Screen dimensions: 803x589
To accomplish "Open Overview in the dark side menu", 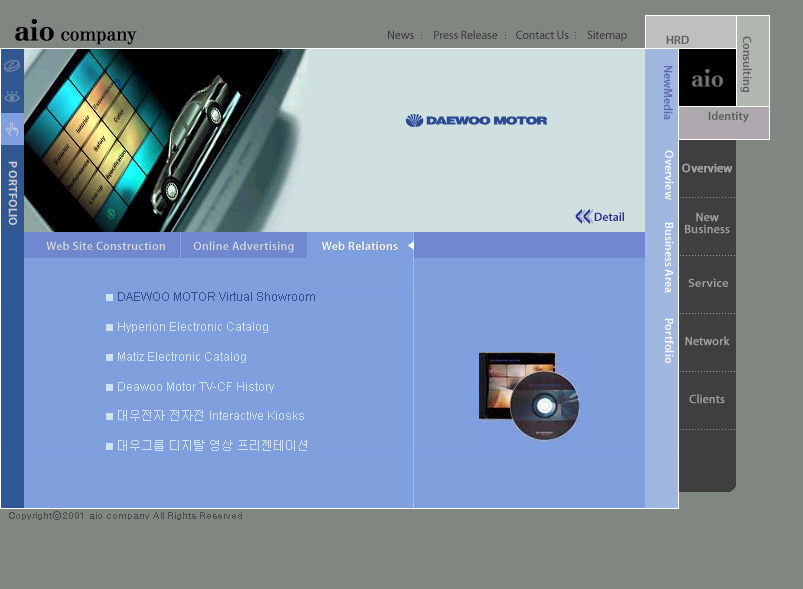I will (x=707, y=168).
